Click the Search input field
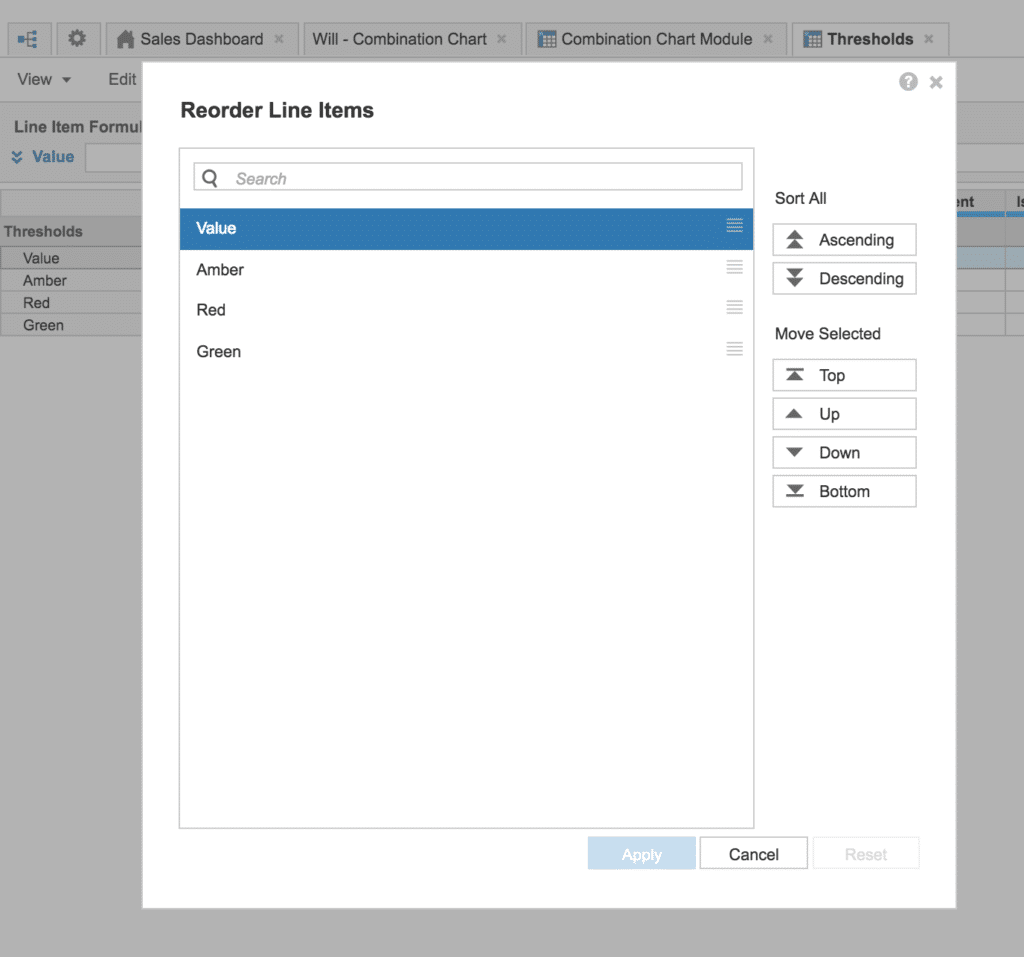The width and height of the screenshot is (1024, 957). point(468,177)
